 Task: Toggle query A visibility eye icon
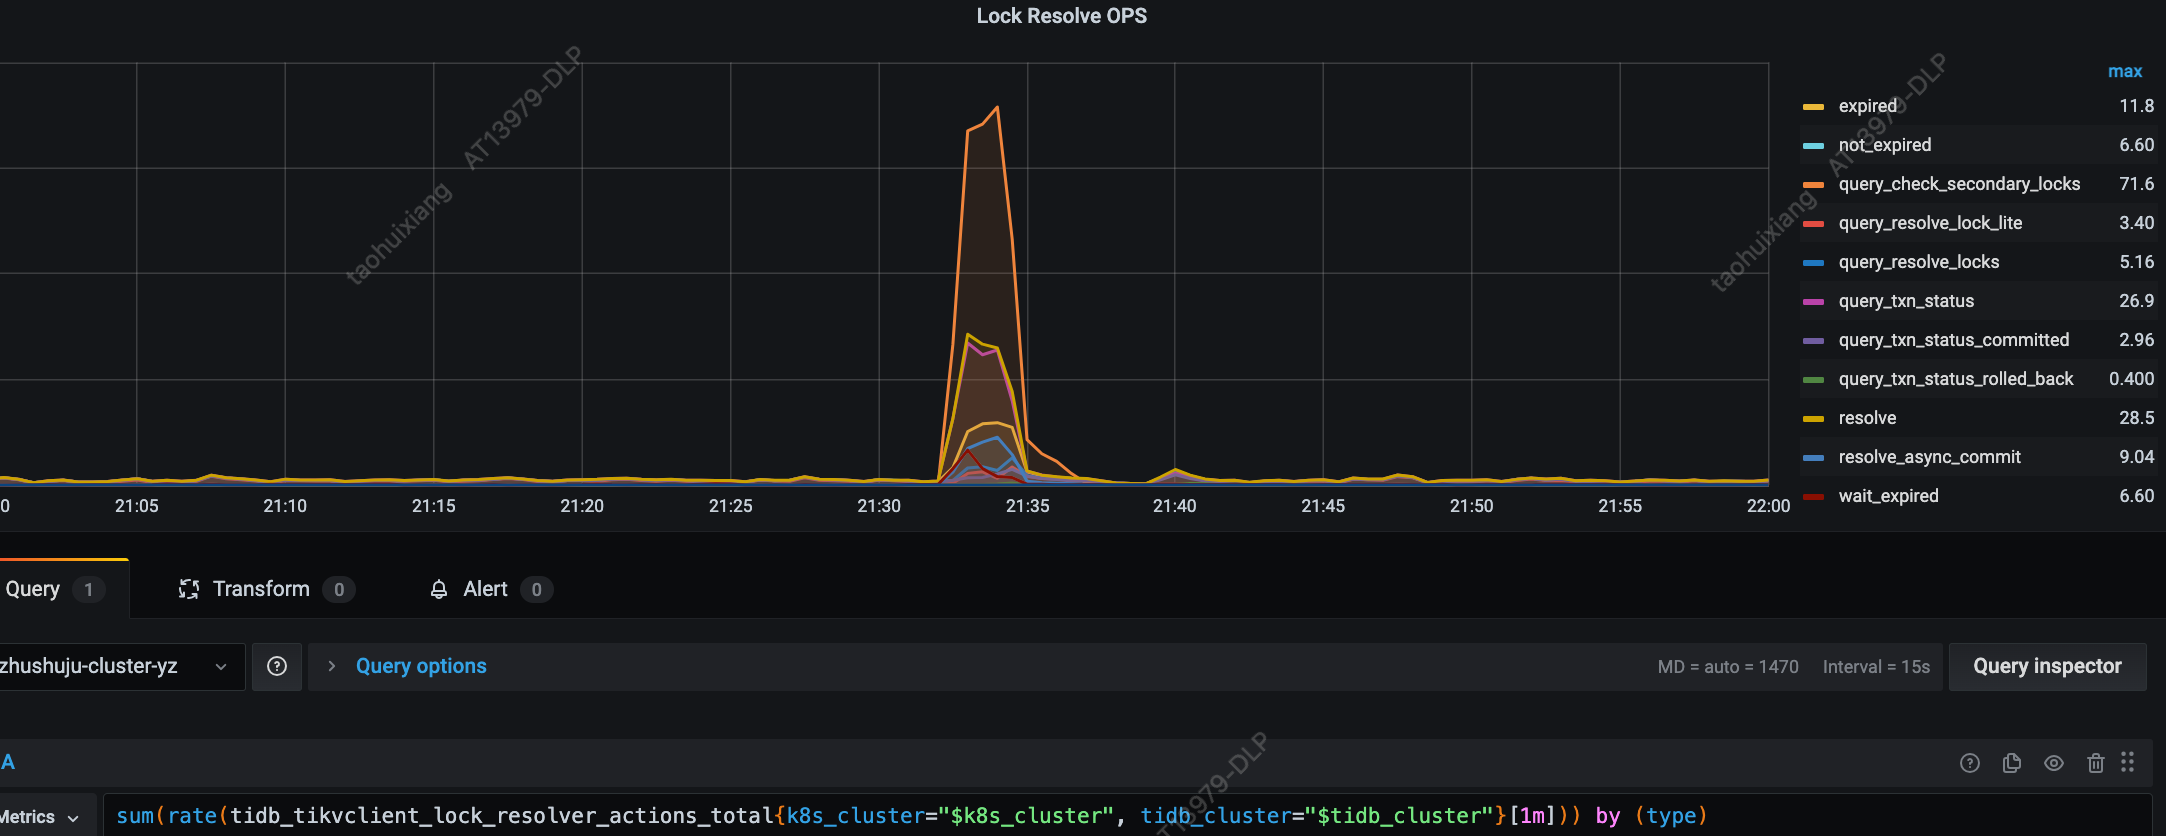pos(2054,763)
